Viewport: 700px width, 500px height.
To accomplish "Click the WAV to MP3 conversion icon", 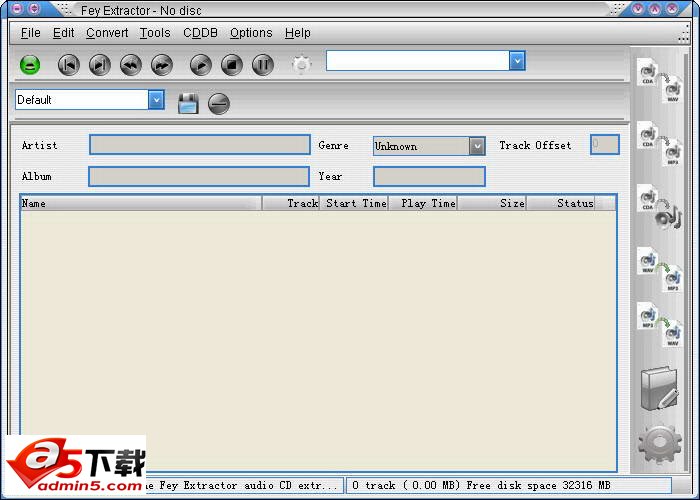I will point(659,270).
